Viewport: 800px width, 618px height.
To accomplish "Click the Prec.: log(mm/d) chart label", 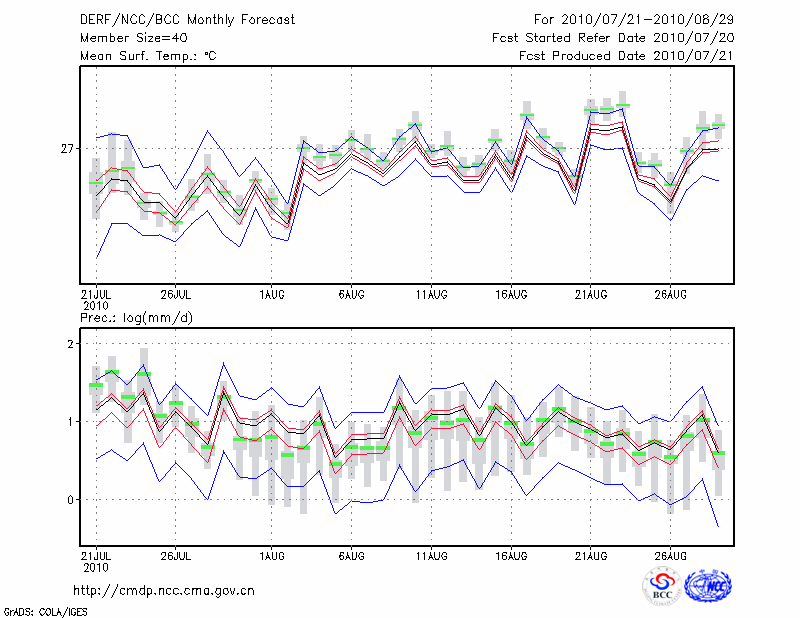I will click(137, 317).
